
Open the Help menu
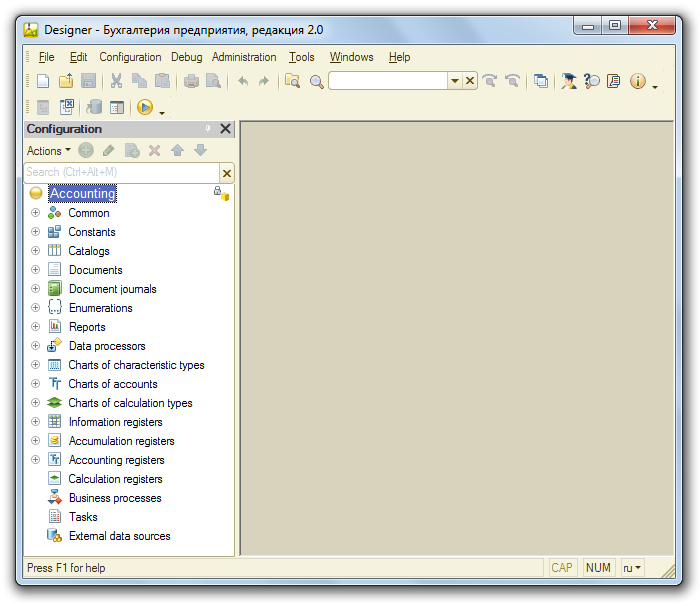tap(400, 57)
